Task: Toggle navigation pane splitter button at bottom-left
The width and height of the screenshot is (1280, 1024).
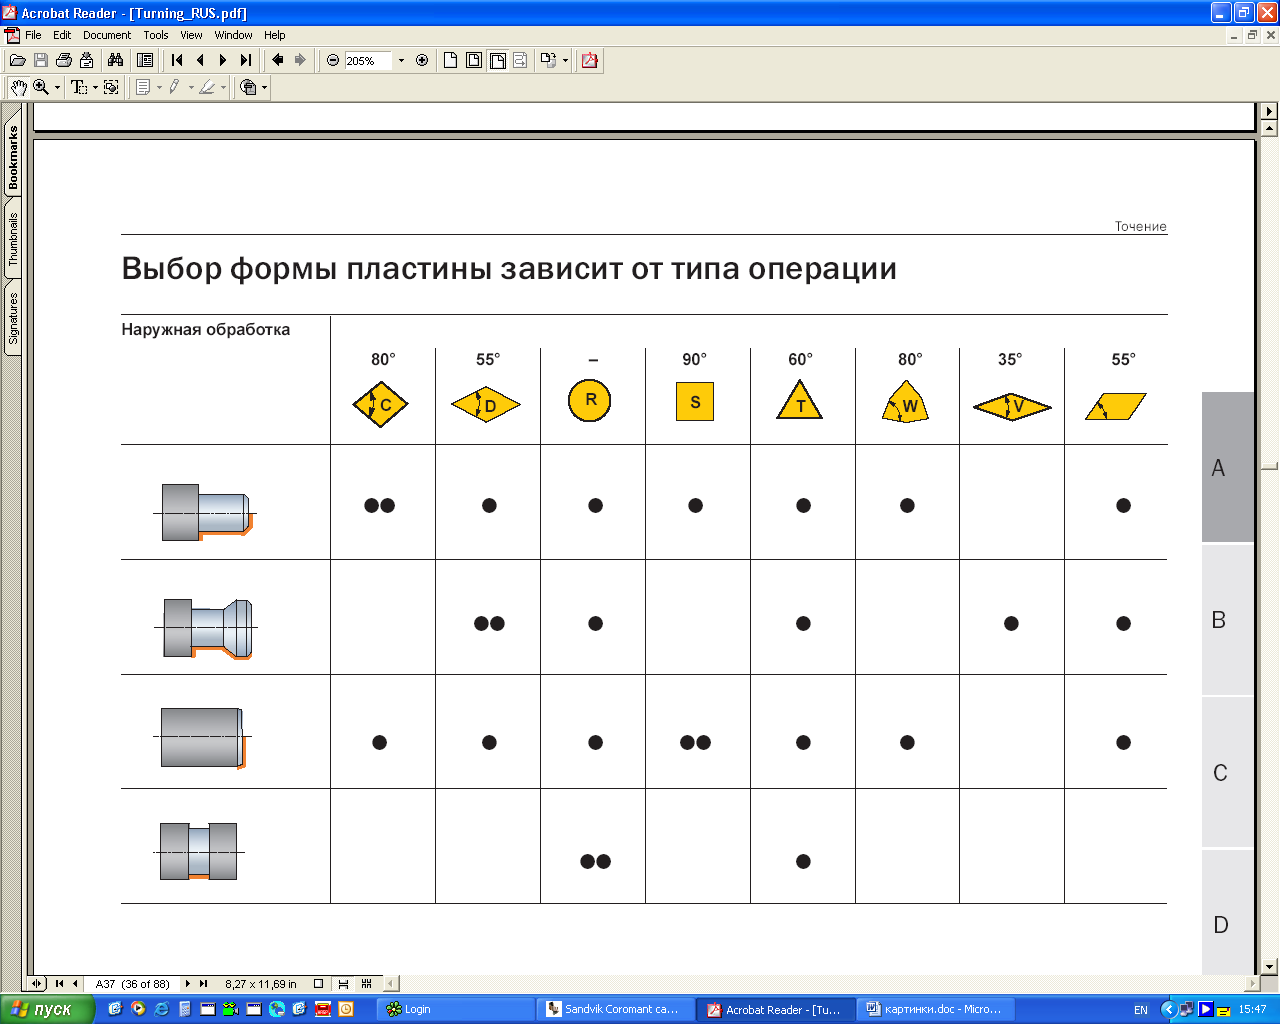Action: 37,984
